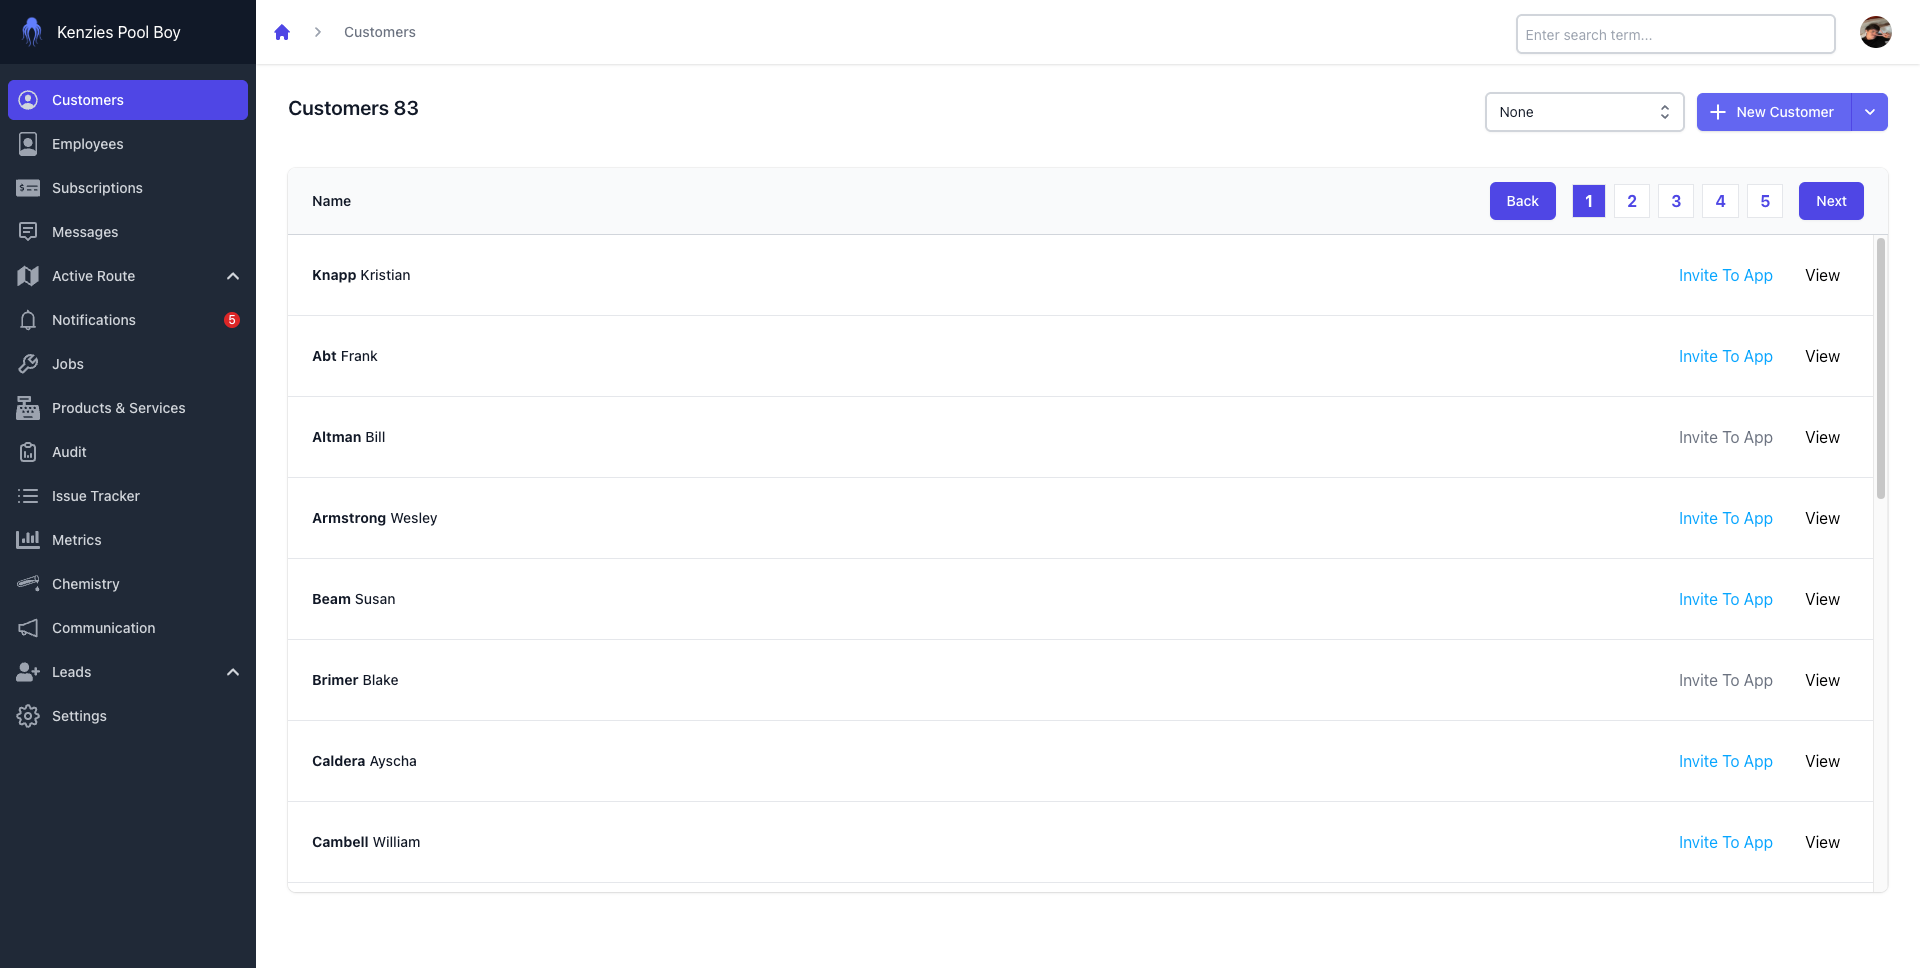Click Next pagination button

pos(1830,201)
